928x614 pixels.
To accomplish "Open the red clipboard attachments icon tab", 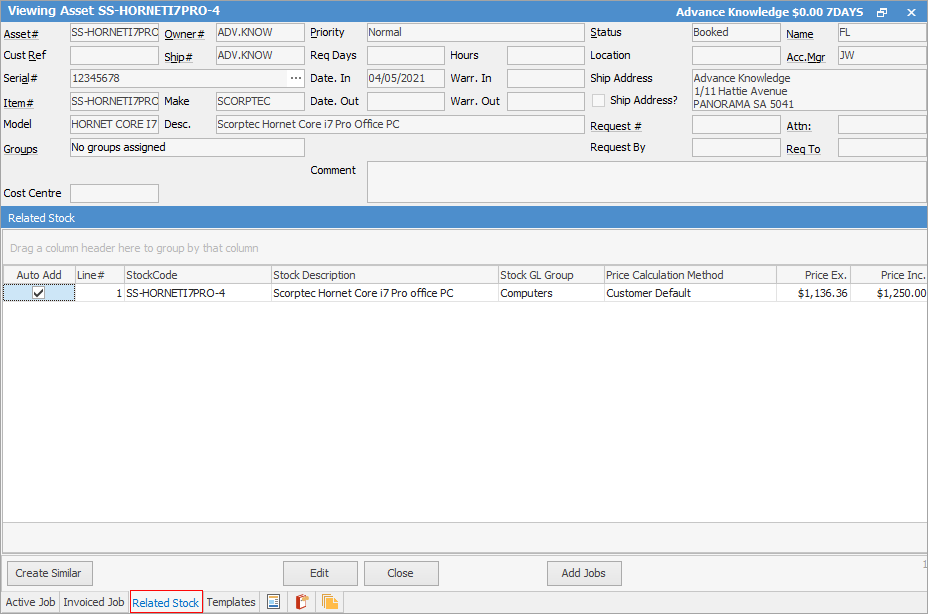I will pyautogui.click(x=301, y=602).
